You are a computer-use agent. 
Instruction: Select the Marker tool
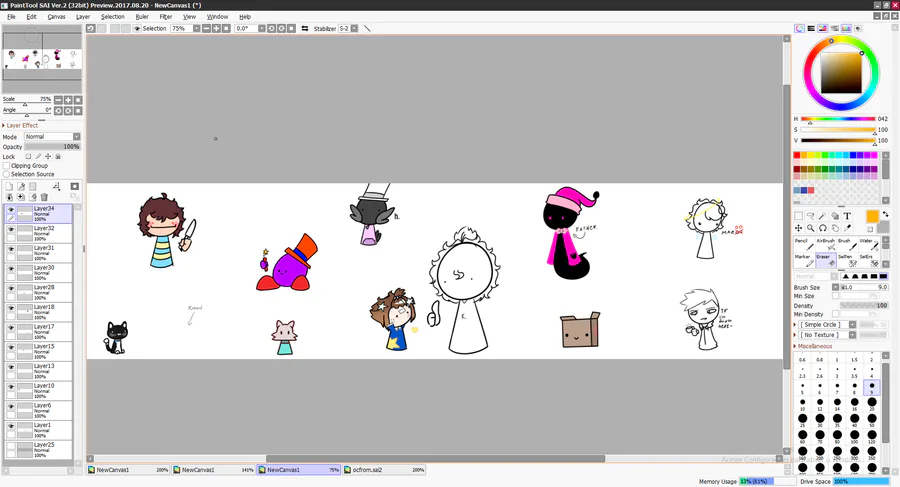[804, 260]
